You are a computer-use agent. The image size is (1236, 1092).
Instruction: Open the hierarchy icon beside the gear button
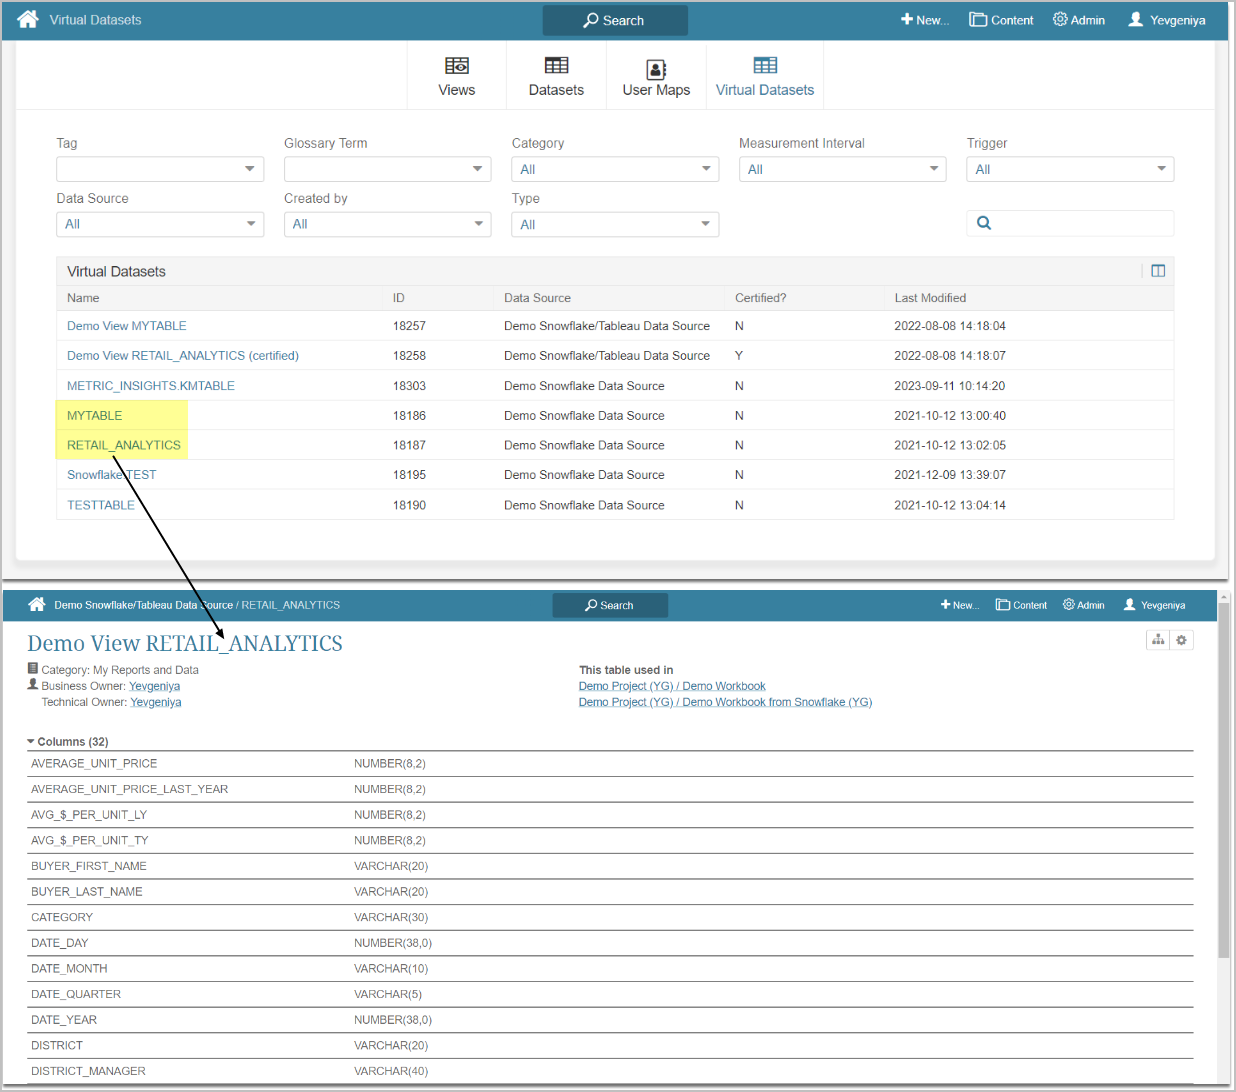coord(1158,640)
